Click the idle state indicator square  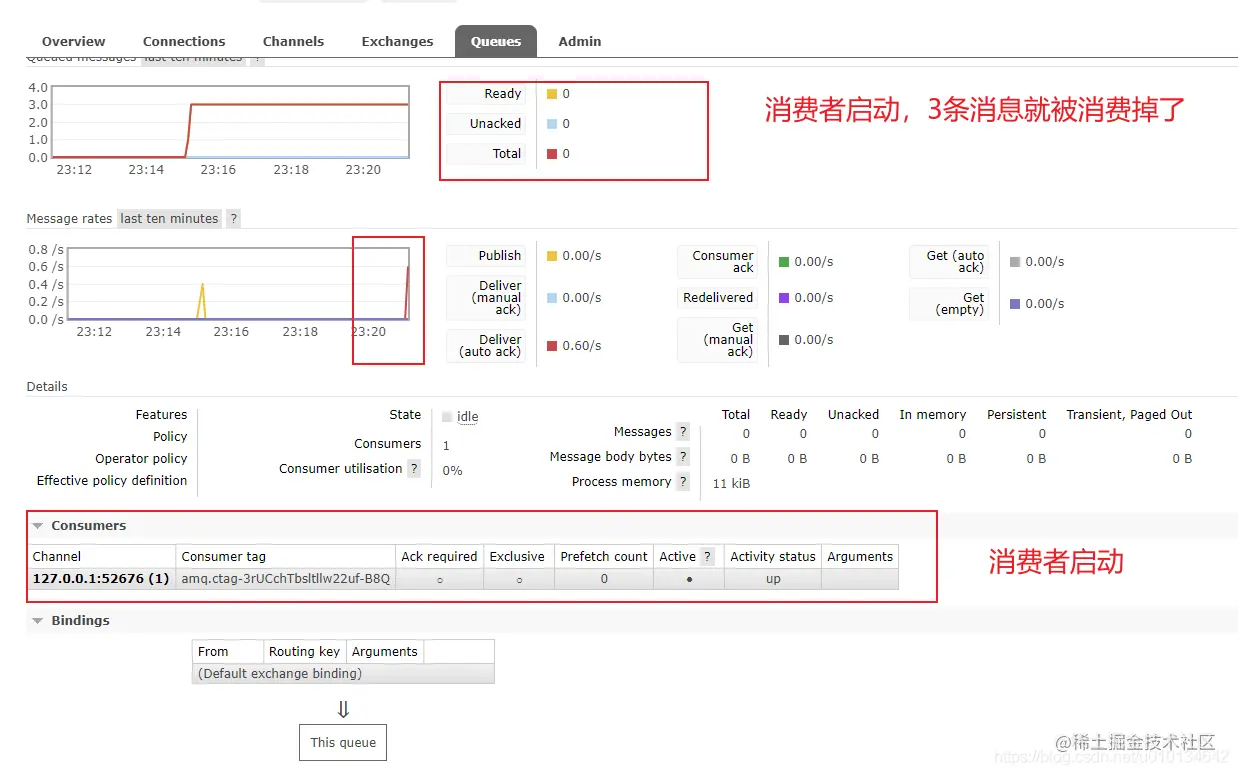447,417
